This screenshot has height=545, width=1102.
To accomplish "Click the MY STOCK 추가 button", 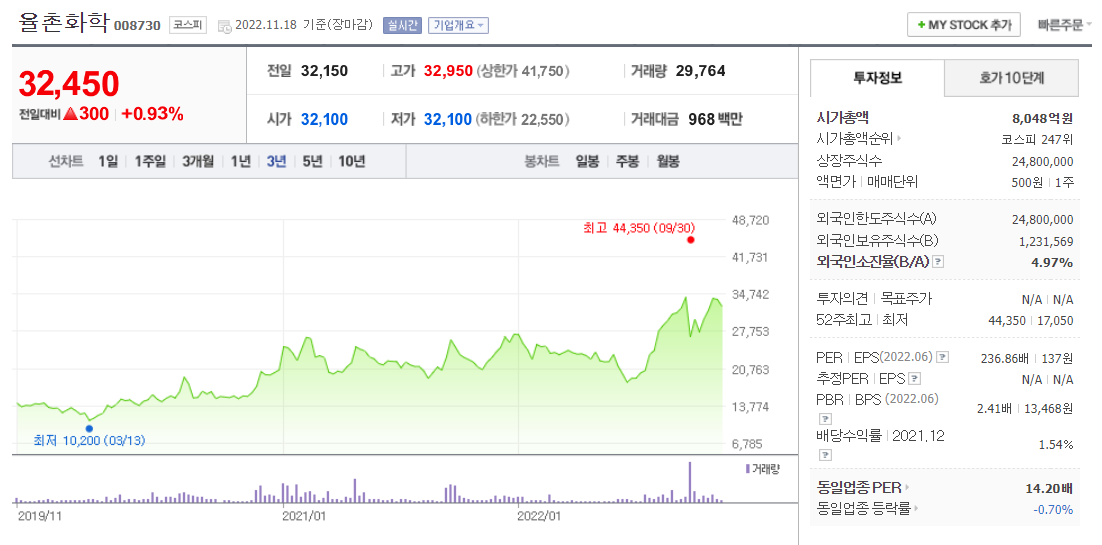I will 964,25.
